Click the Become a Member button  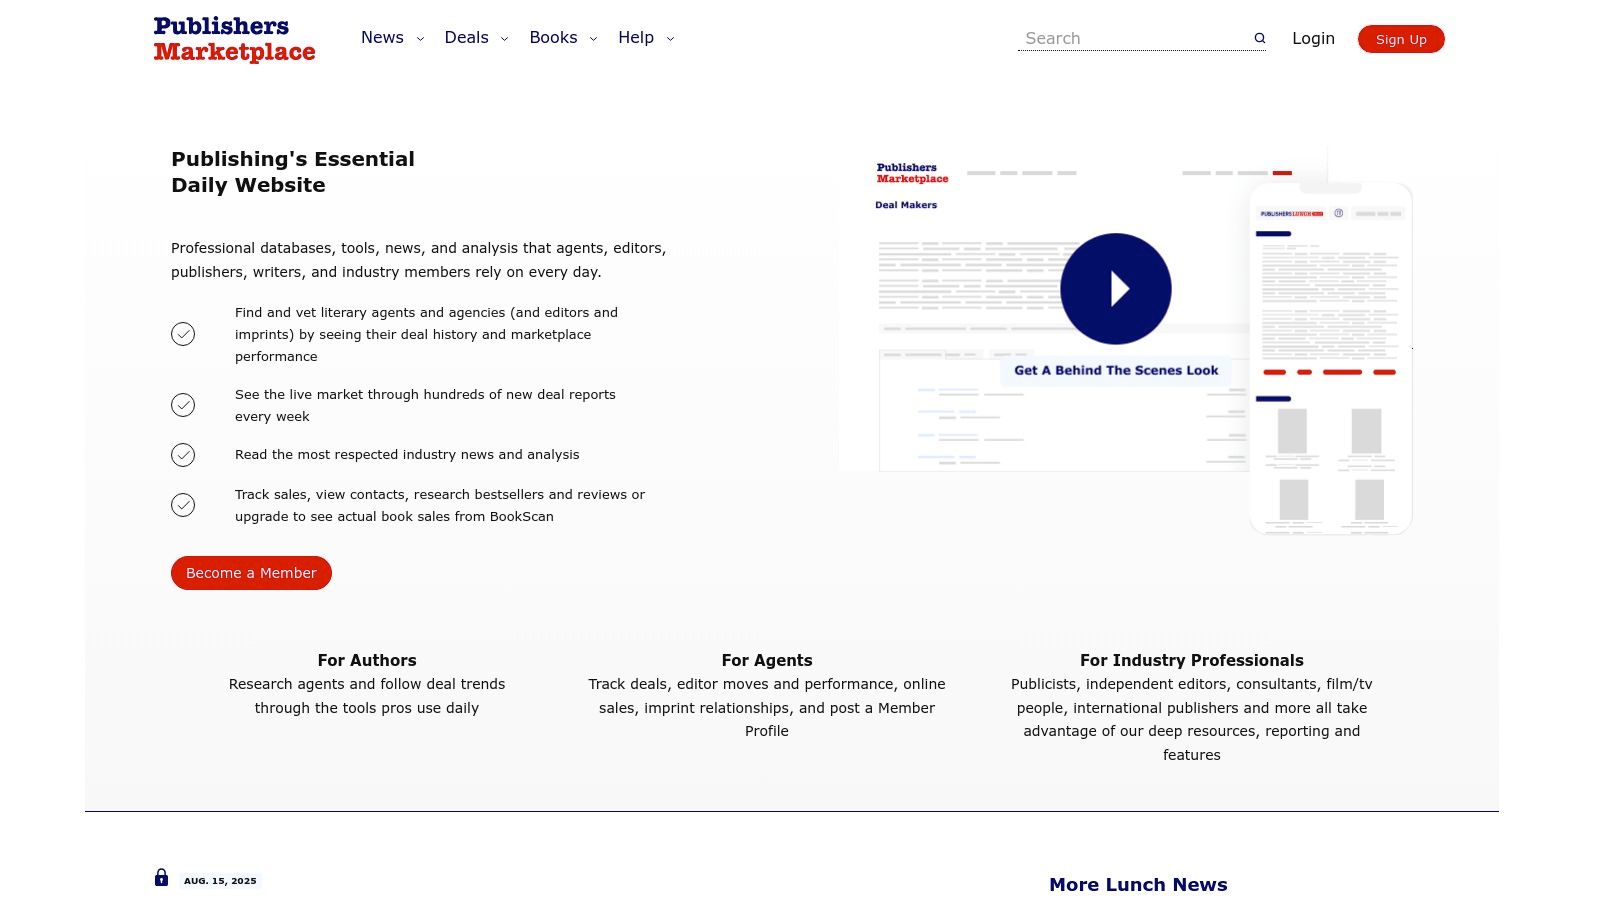coord(251,573)
